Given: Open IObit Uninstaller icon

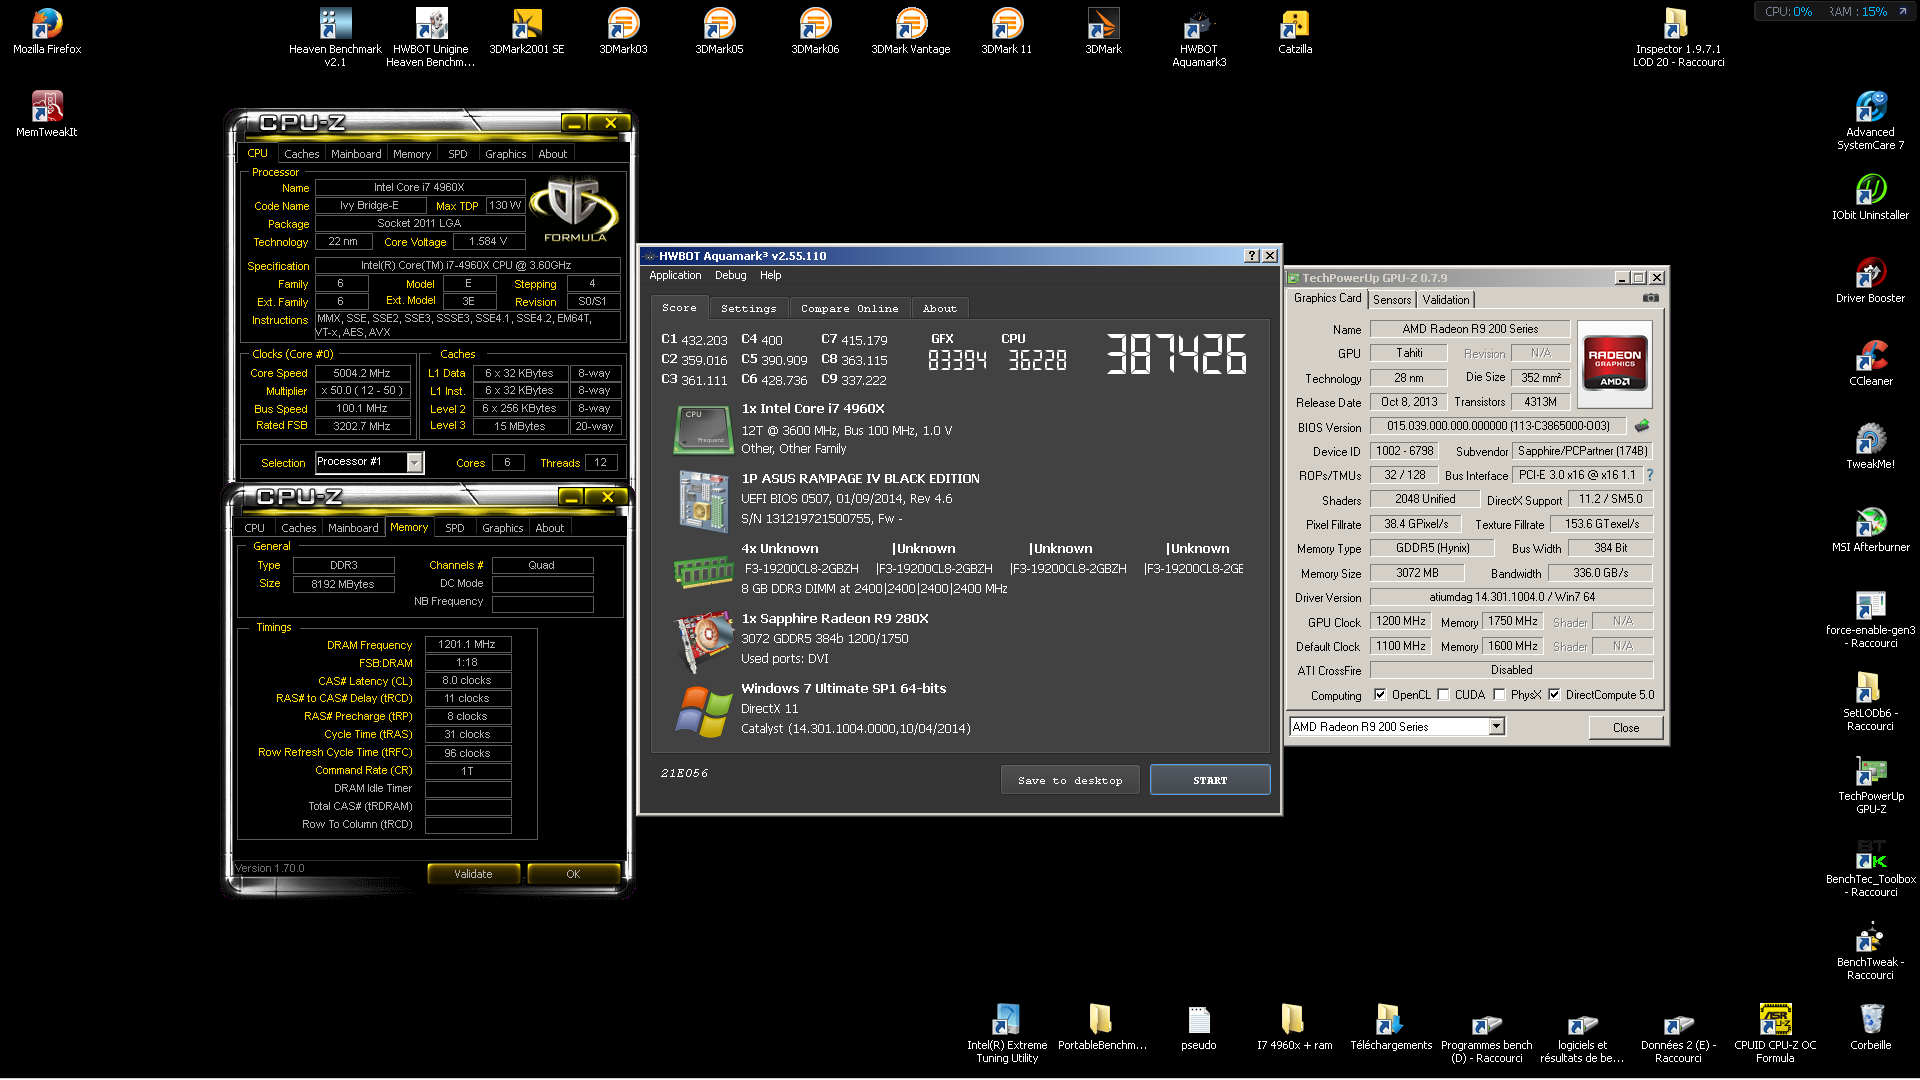Looking at the screenshot, I should (x=1871, y=197).
